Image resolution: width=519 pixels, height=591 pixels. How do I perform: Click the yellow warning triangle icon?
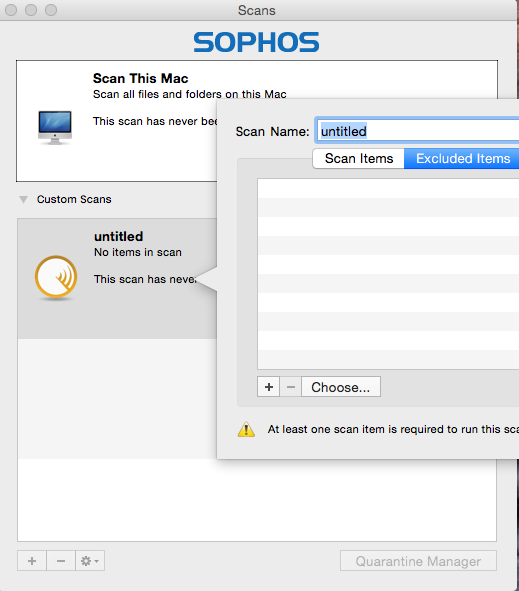246,429
